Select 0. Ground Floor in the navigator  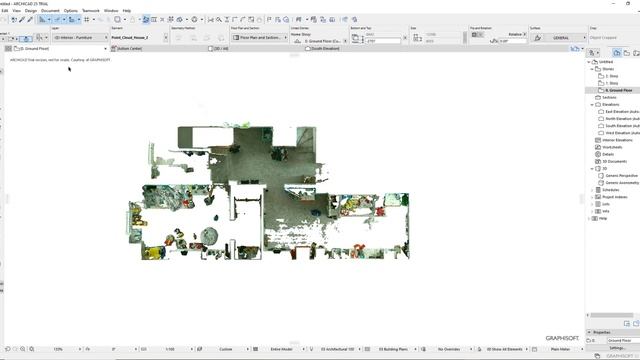pos(618,90)
